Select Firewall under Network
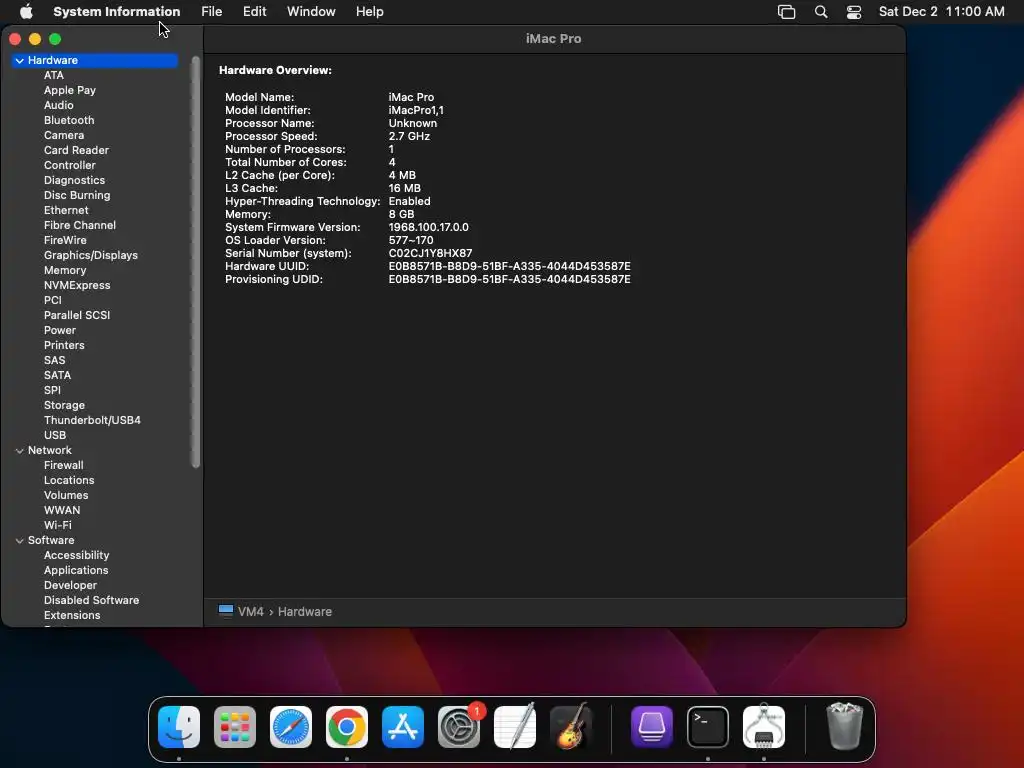Image resolution: width=1024 pixels, height=768 pixels. click(x=63, y=466)
